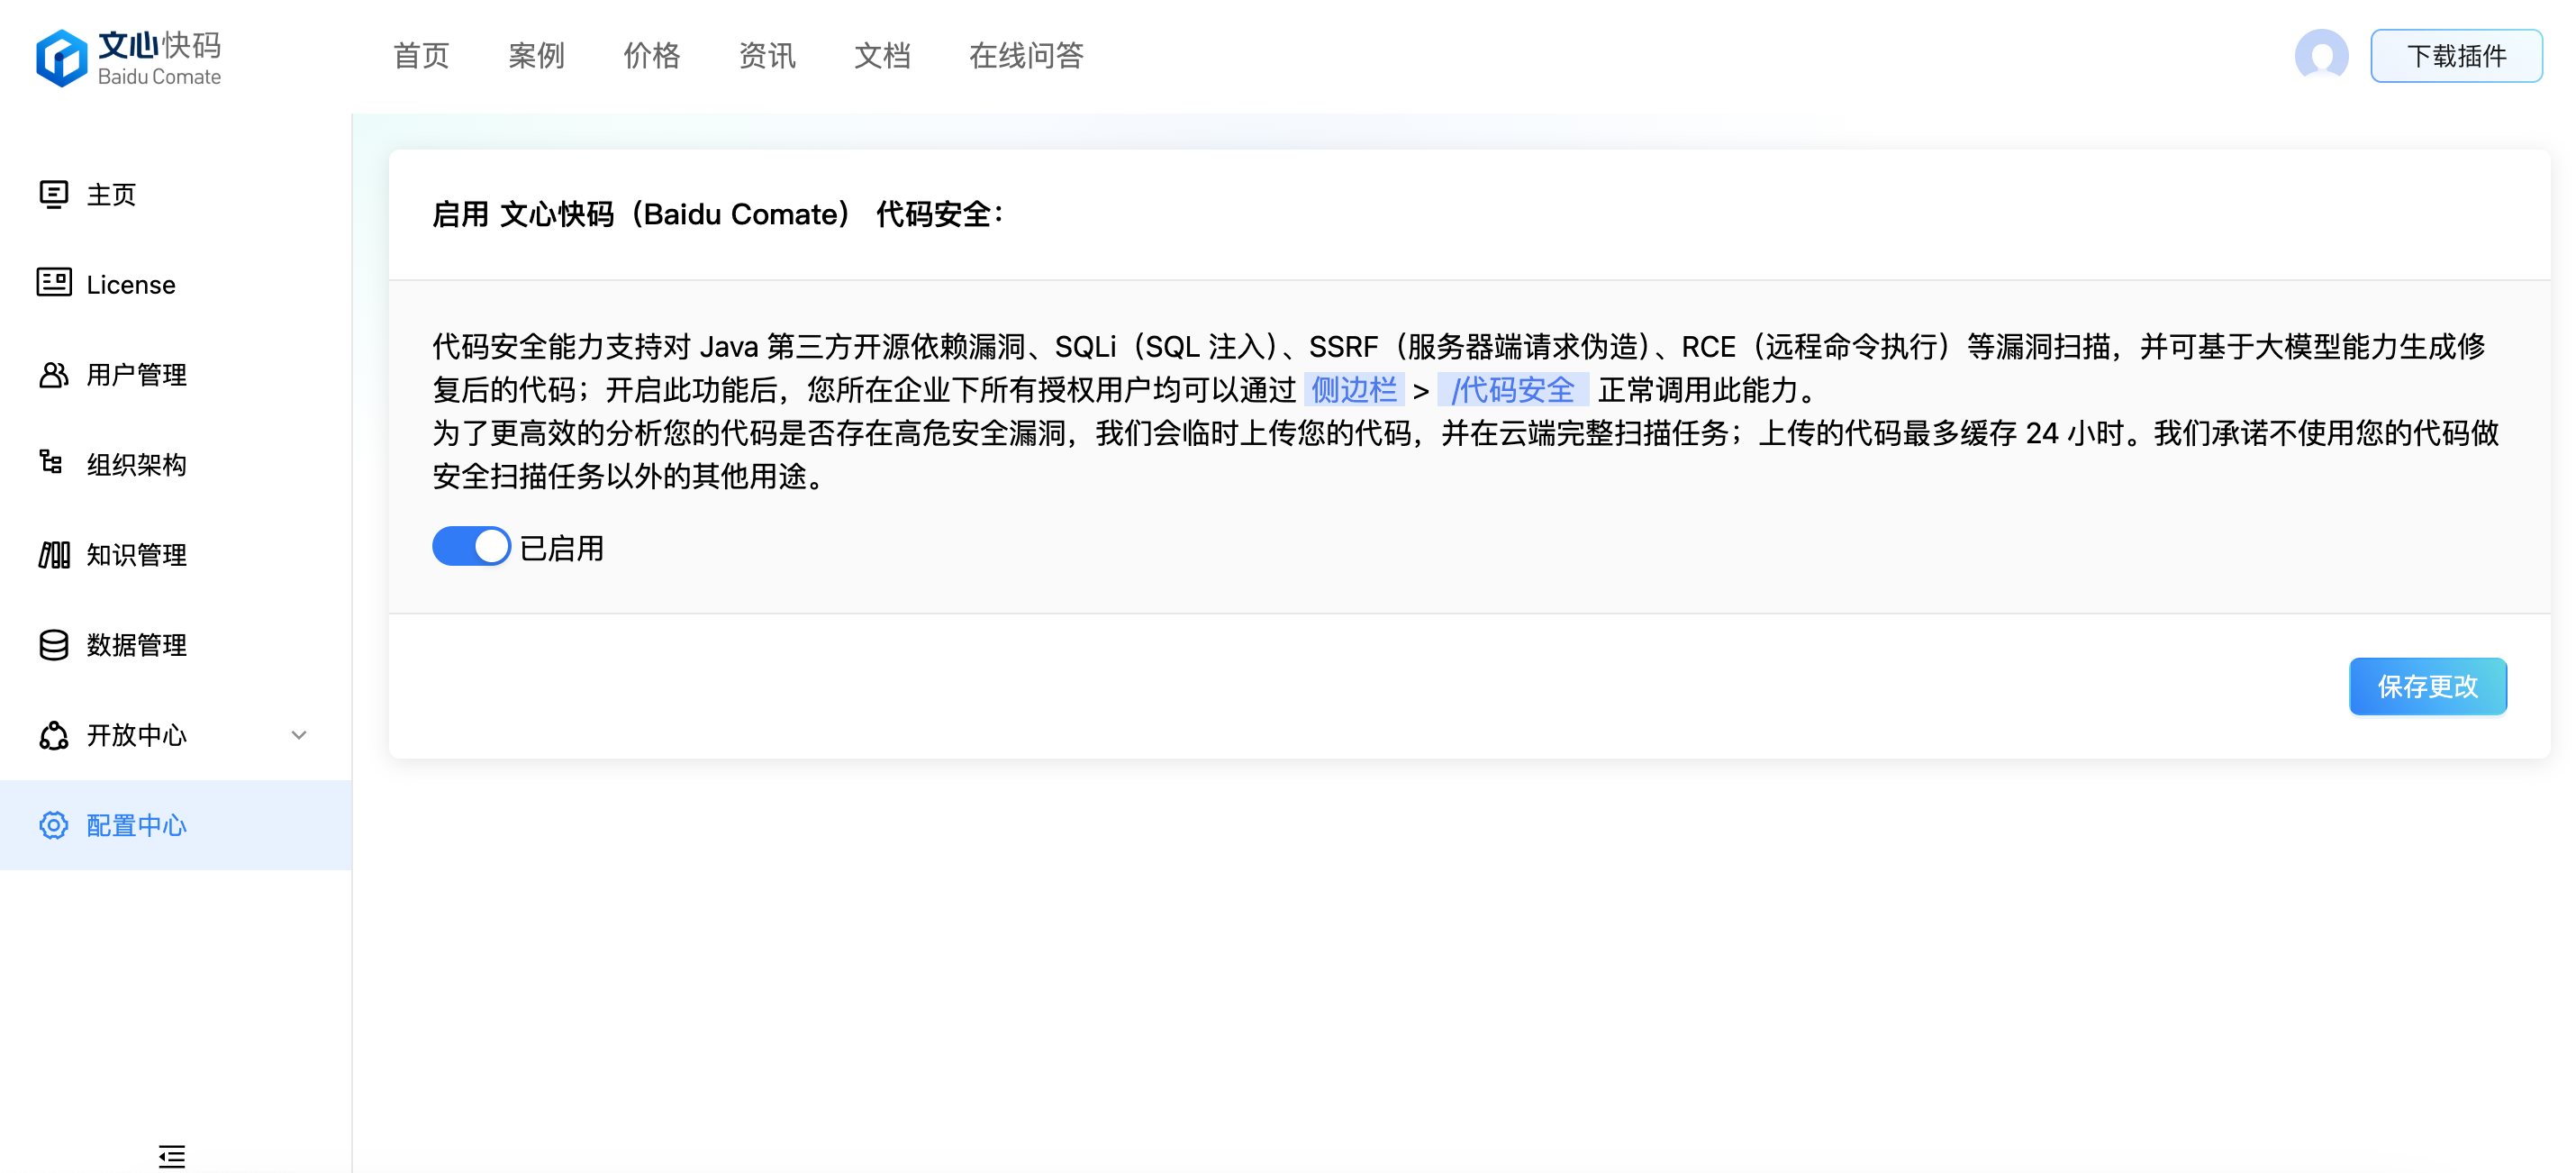Click the 侧边栏 highlighted link

pyautogui.click(x=1354, y=390)
